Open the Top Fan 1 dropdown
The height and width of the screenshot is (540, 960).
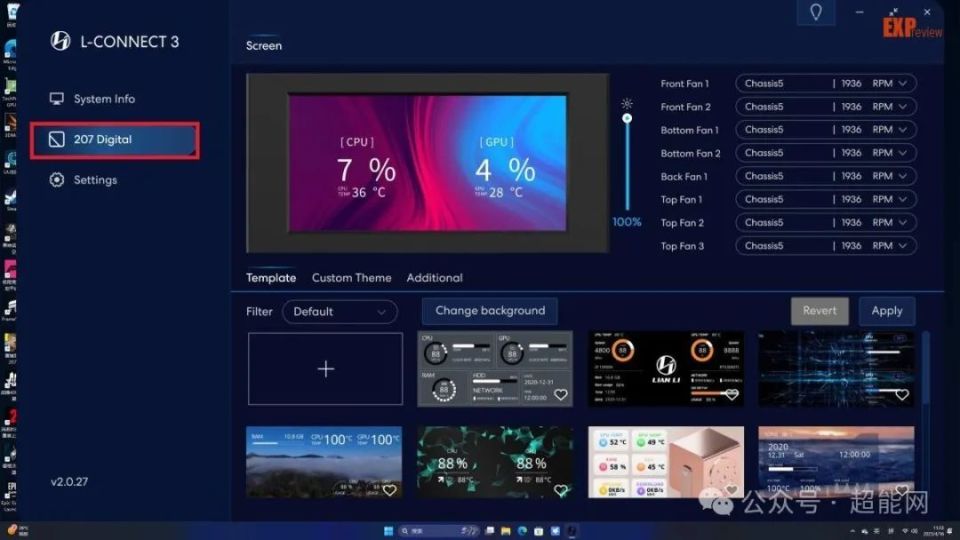[826, 200]
